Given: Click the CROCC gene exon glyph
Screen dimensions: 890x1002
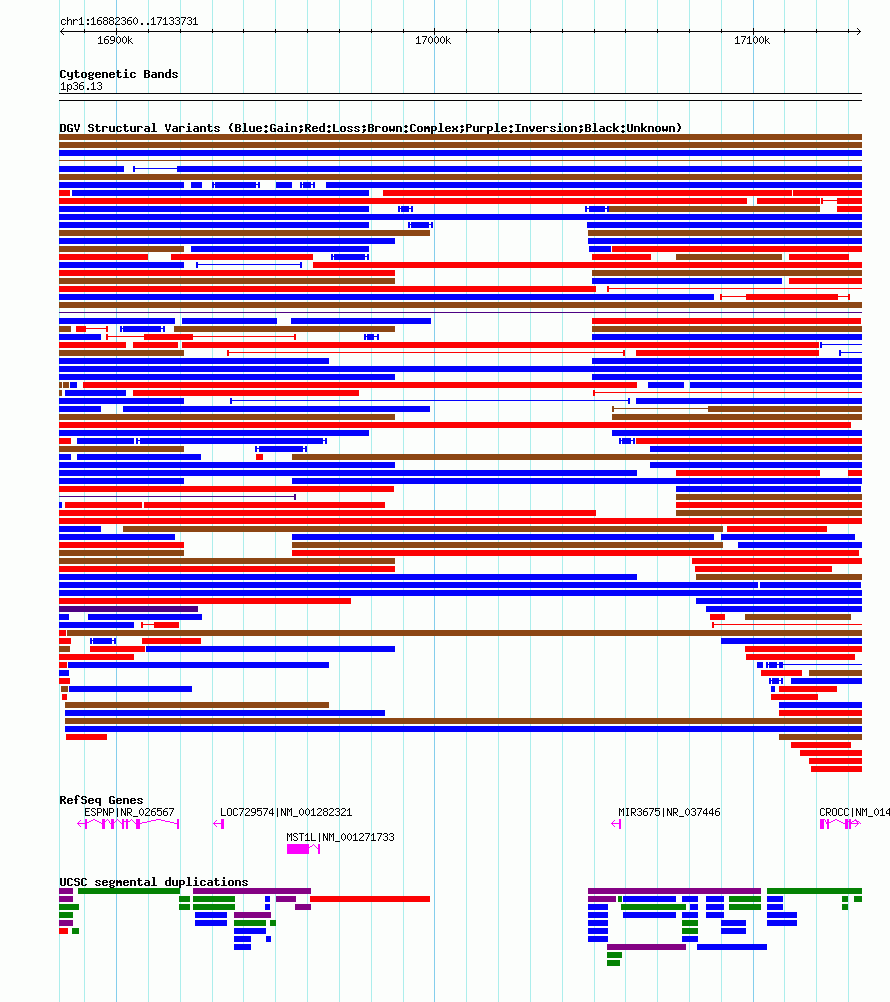Looking at the screenshot, I should point(840,824).
